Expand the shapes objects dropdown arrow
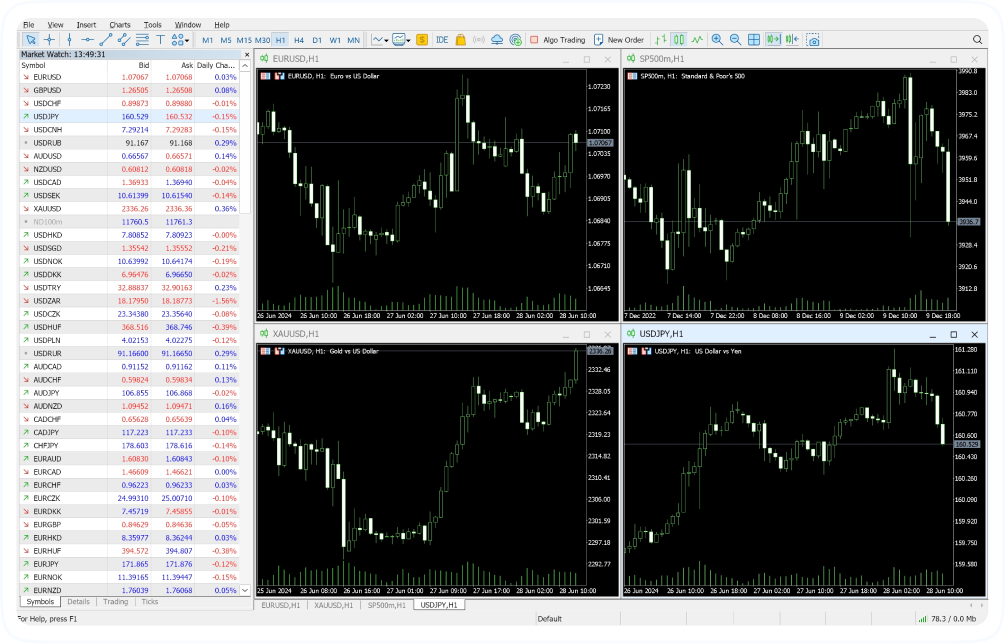1005x644 pixels. tap(187, 40)
